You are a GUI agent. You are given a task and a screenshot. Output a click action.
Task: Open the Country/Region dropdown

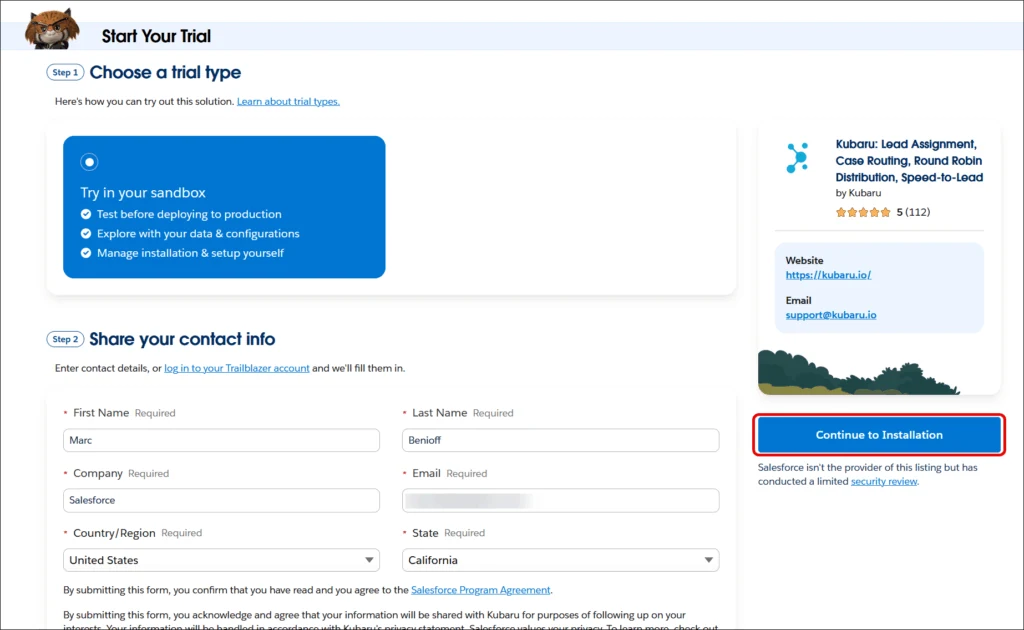(221, 560)
